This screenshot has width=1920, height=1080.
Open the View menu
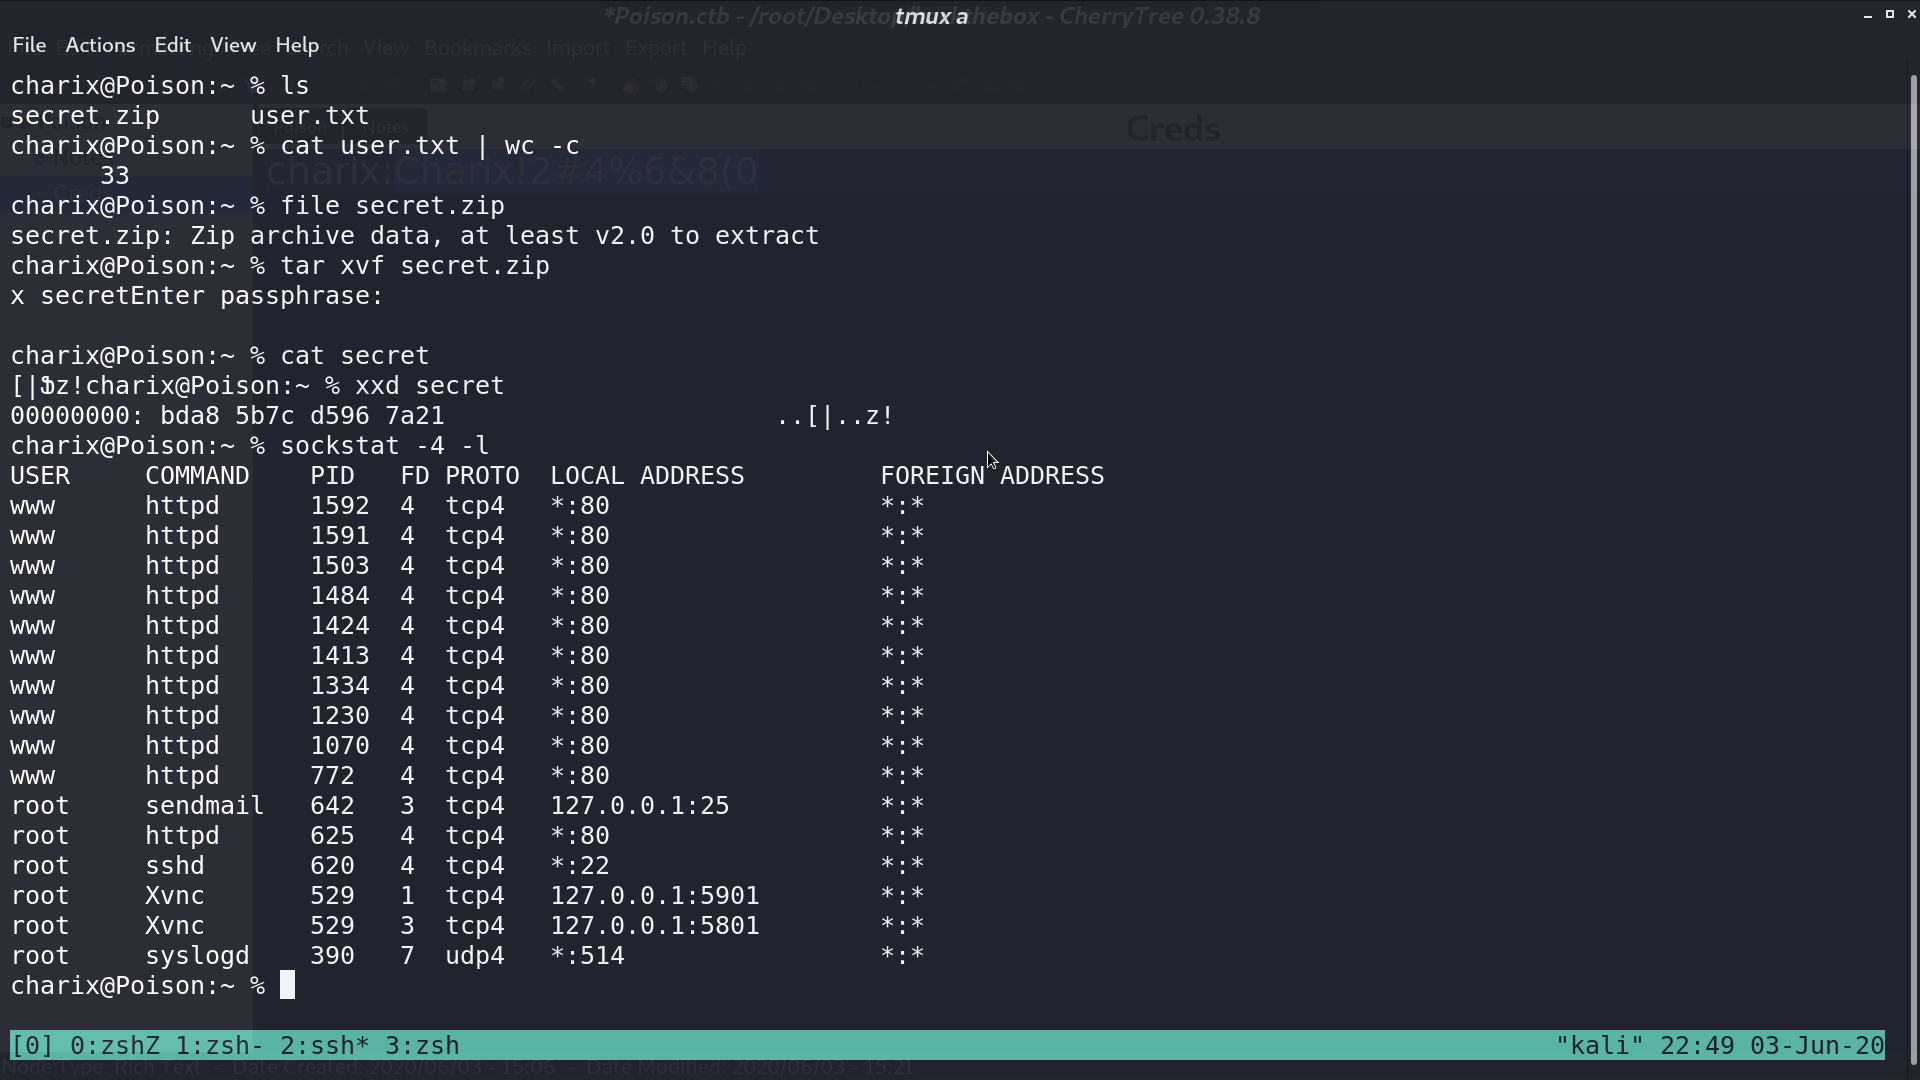[233, 45]
